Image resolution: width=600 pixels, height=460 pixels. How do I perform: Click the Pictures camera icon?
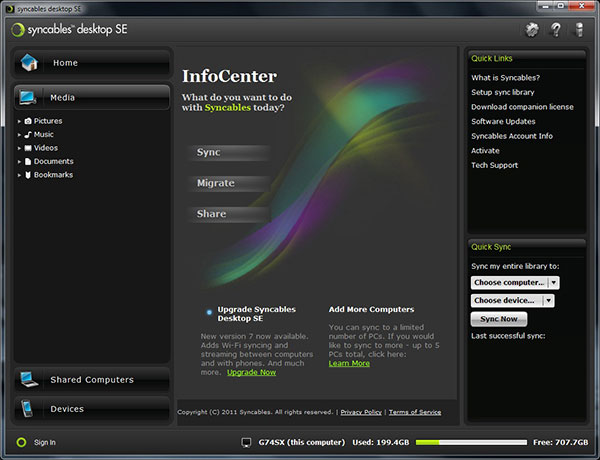(x=28, y=121)
